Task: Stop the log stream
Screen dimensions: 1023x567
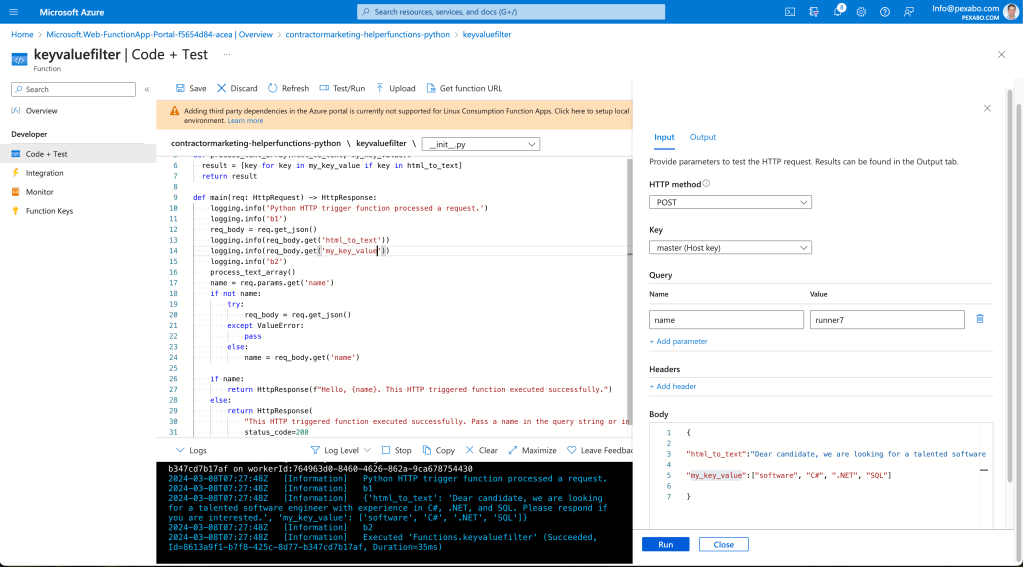Action: (397, 450)
